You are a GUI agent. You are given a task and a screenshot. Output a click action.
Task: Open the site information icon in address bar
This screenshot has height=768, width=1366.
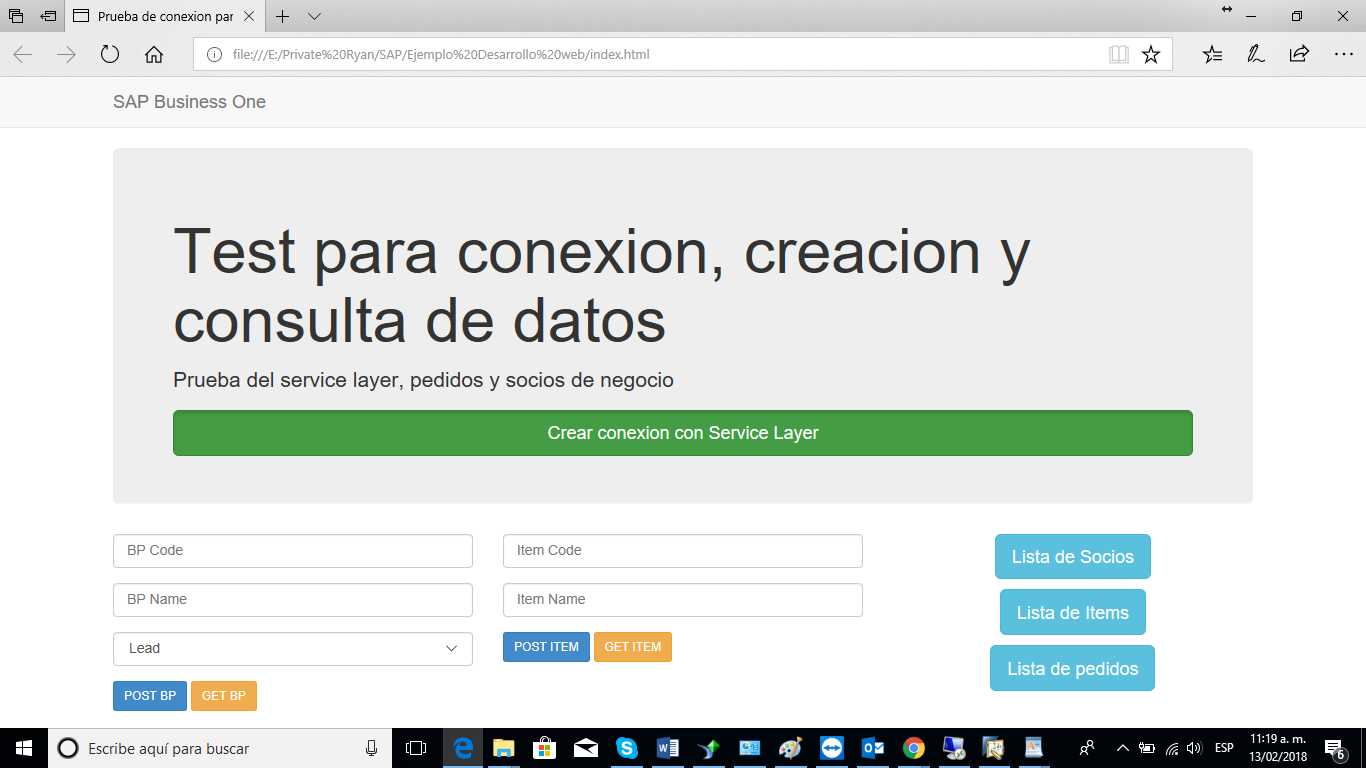point(213,54)
